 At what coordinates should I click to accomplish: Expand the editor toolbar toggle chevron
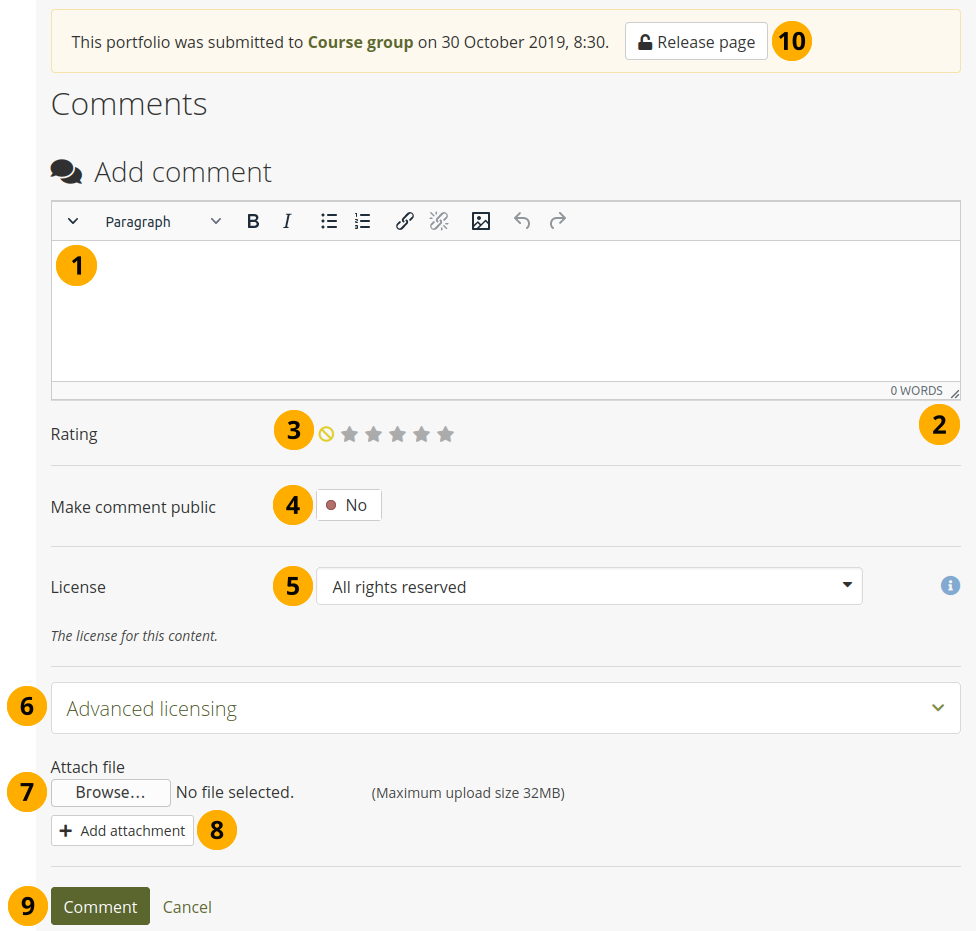pos(73,222)
